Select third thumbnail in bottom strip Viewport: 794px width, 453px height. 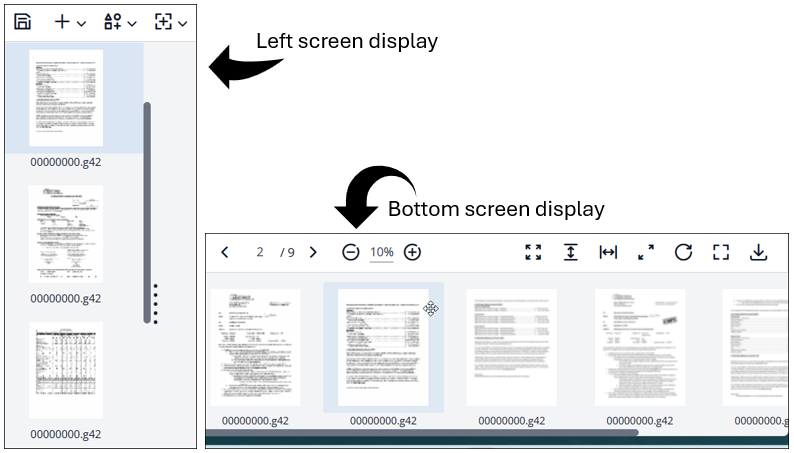[x=511, y=347]
